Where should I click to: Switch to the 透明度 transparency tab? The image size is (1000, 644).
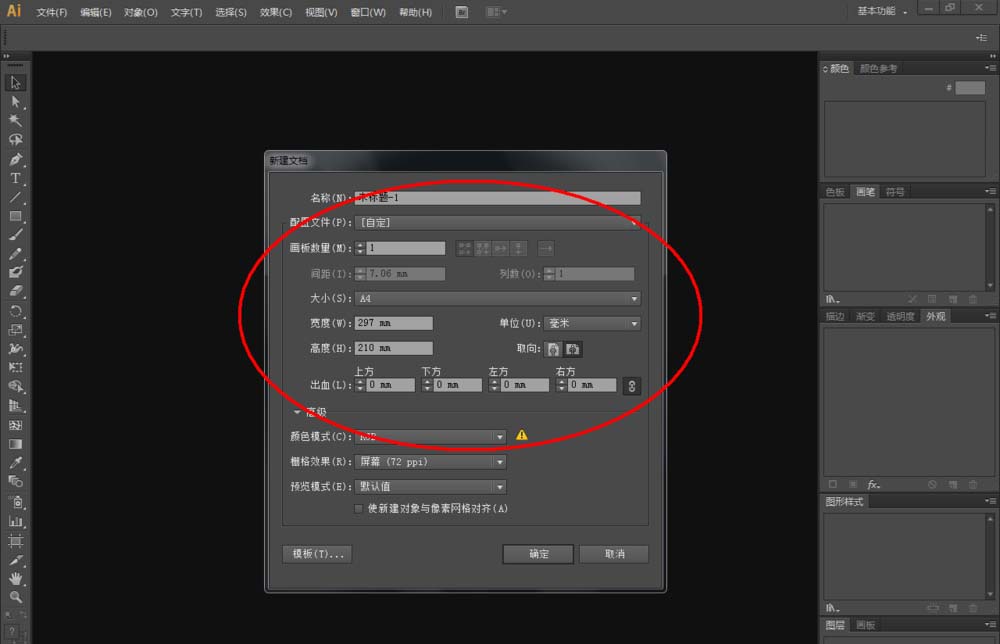(900, 316)
